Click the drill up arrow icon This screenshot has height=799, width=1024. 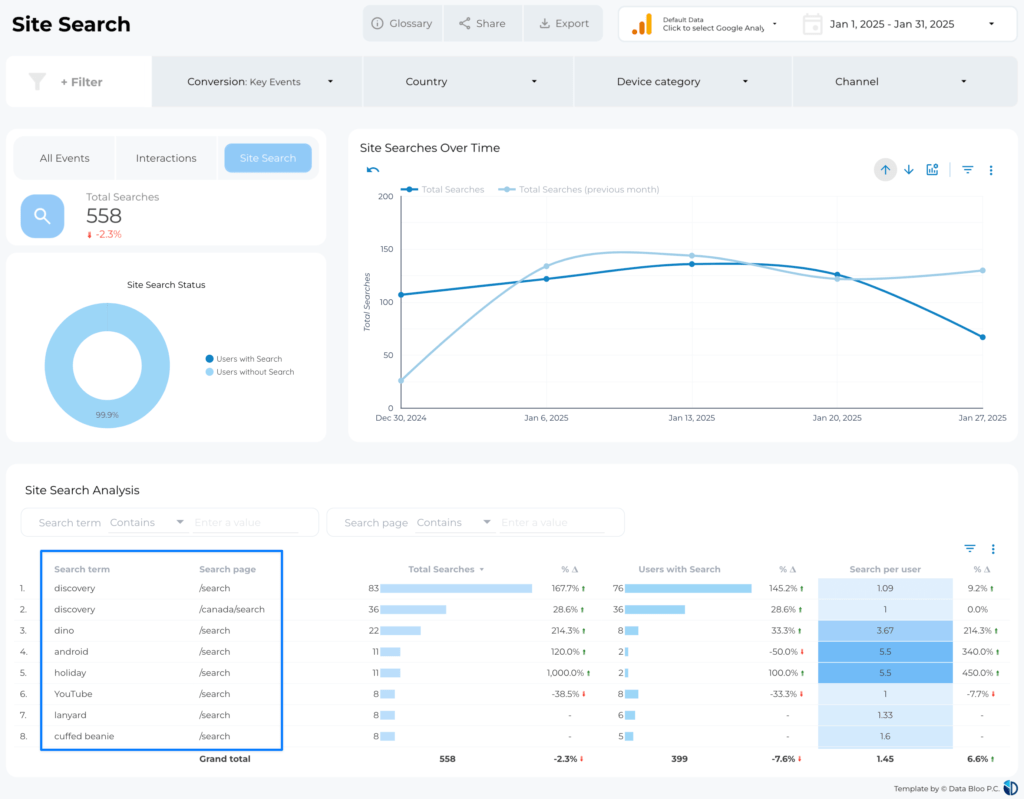pos(885,170)
